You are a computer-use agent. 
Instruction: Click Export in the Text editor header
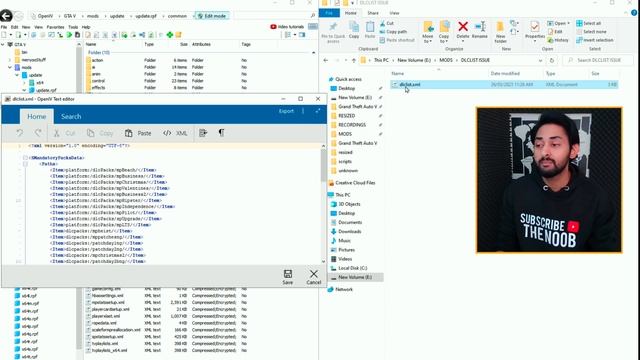(x=286, y=111)
